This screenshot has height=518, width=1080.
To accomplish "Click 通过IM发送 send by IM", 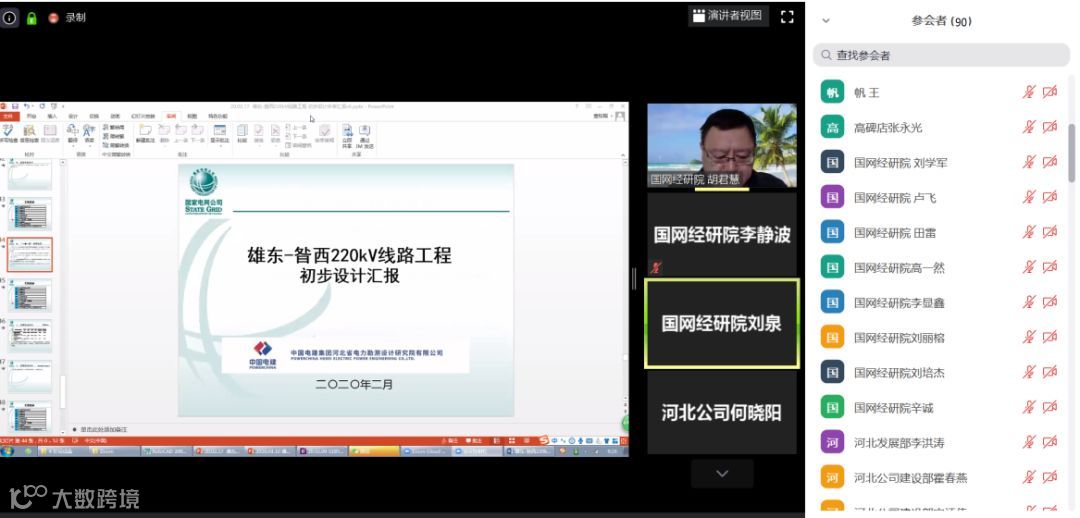I will coord(365,137).
